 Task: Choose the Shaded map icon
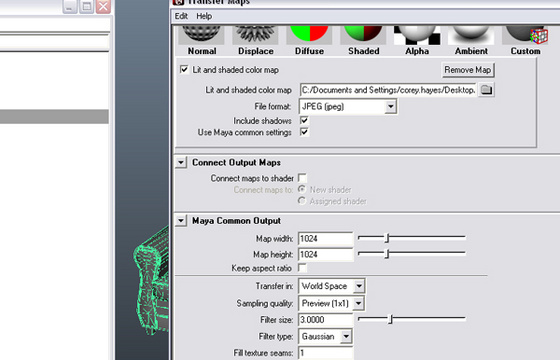(363, 35)
